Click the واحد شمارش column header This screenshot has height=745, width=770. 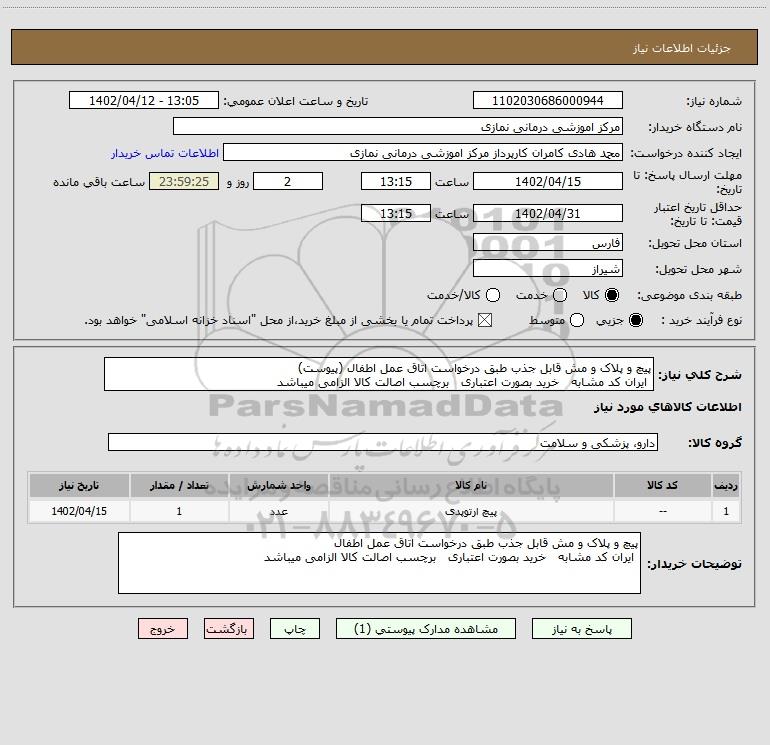tap(278, 485)
